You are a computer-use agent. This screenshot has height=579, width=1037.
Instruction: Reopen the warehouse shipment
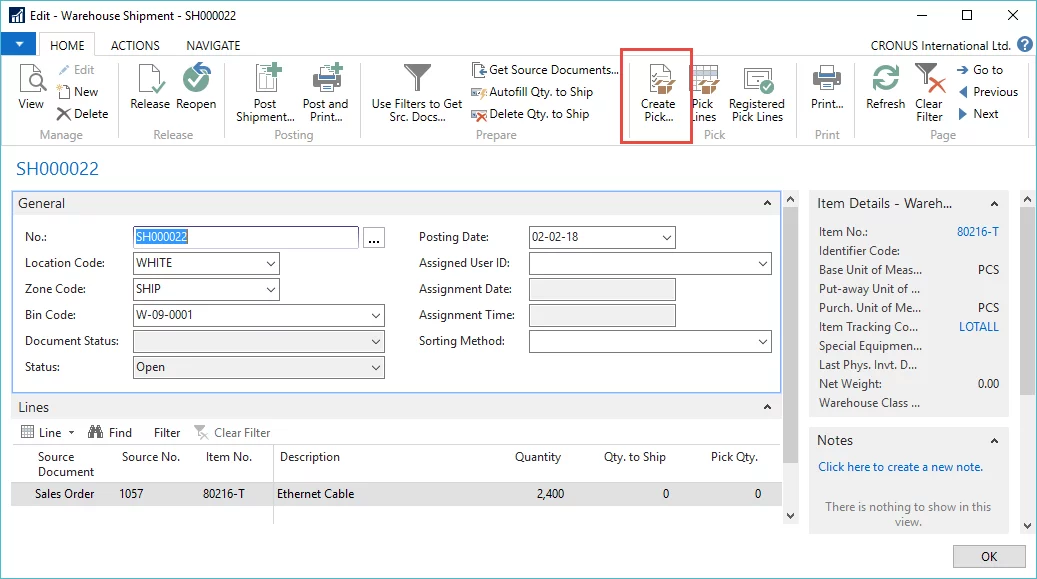[x=196, y=80]
